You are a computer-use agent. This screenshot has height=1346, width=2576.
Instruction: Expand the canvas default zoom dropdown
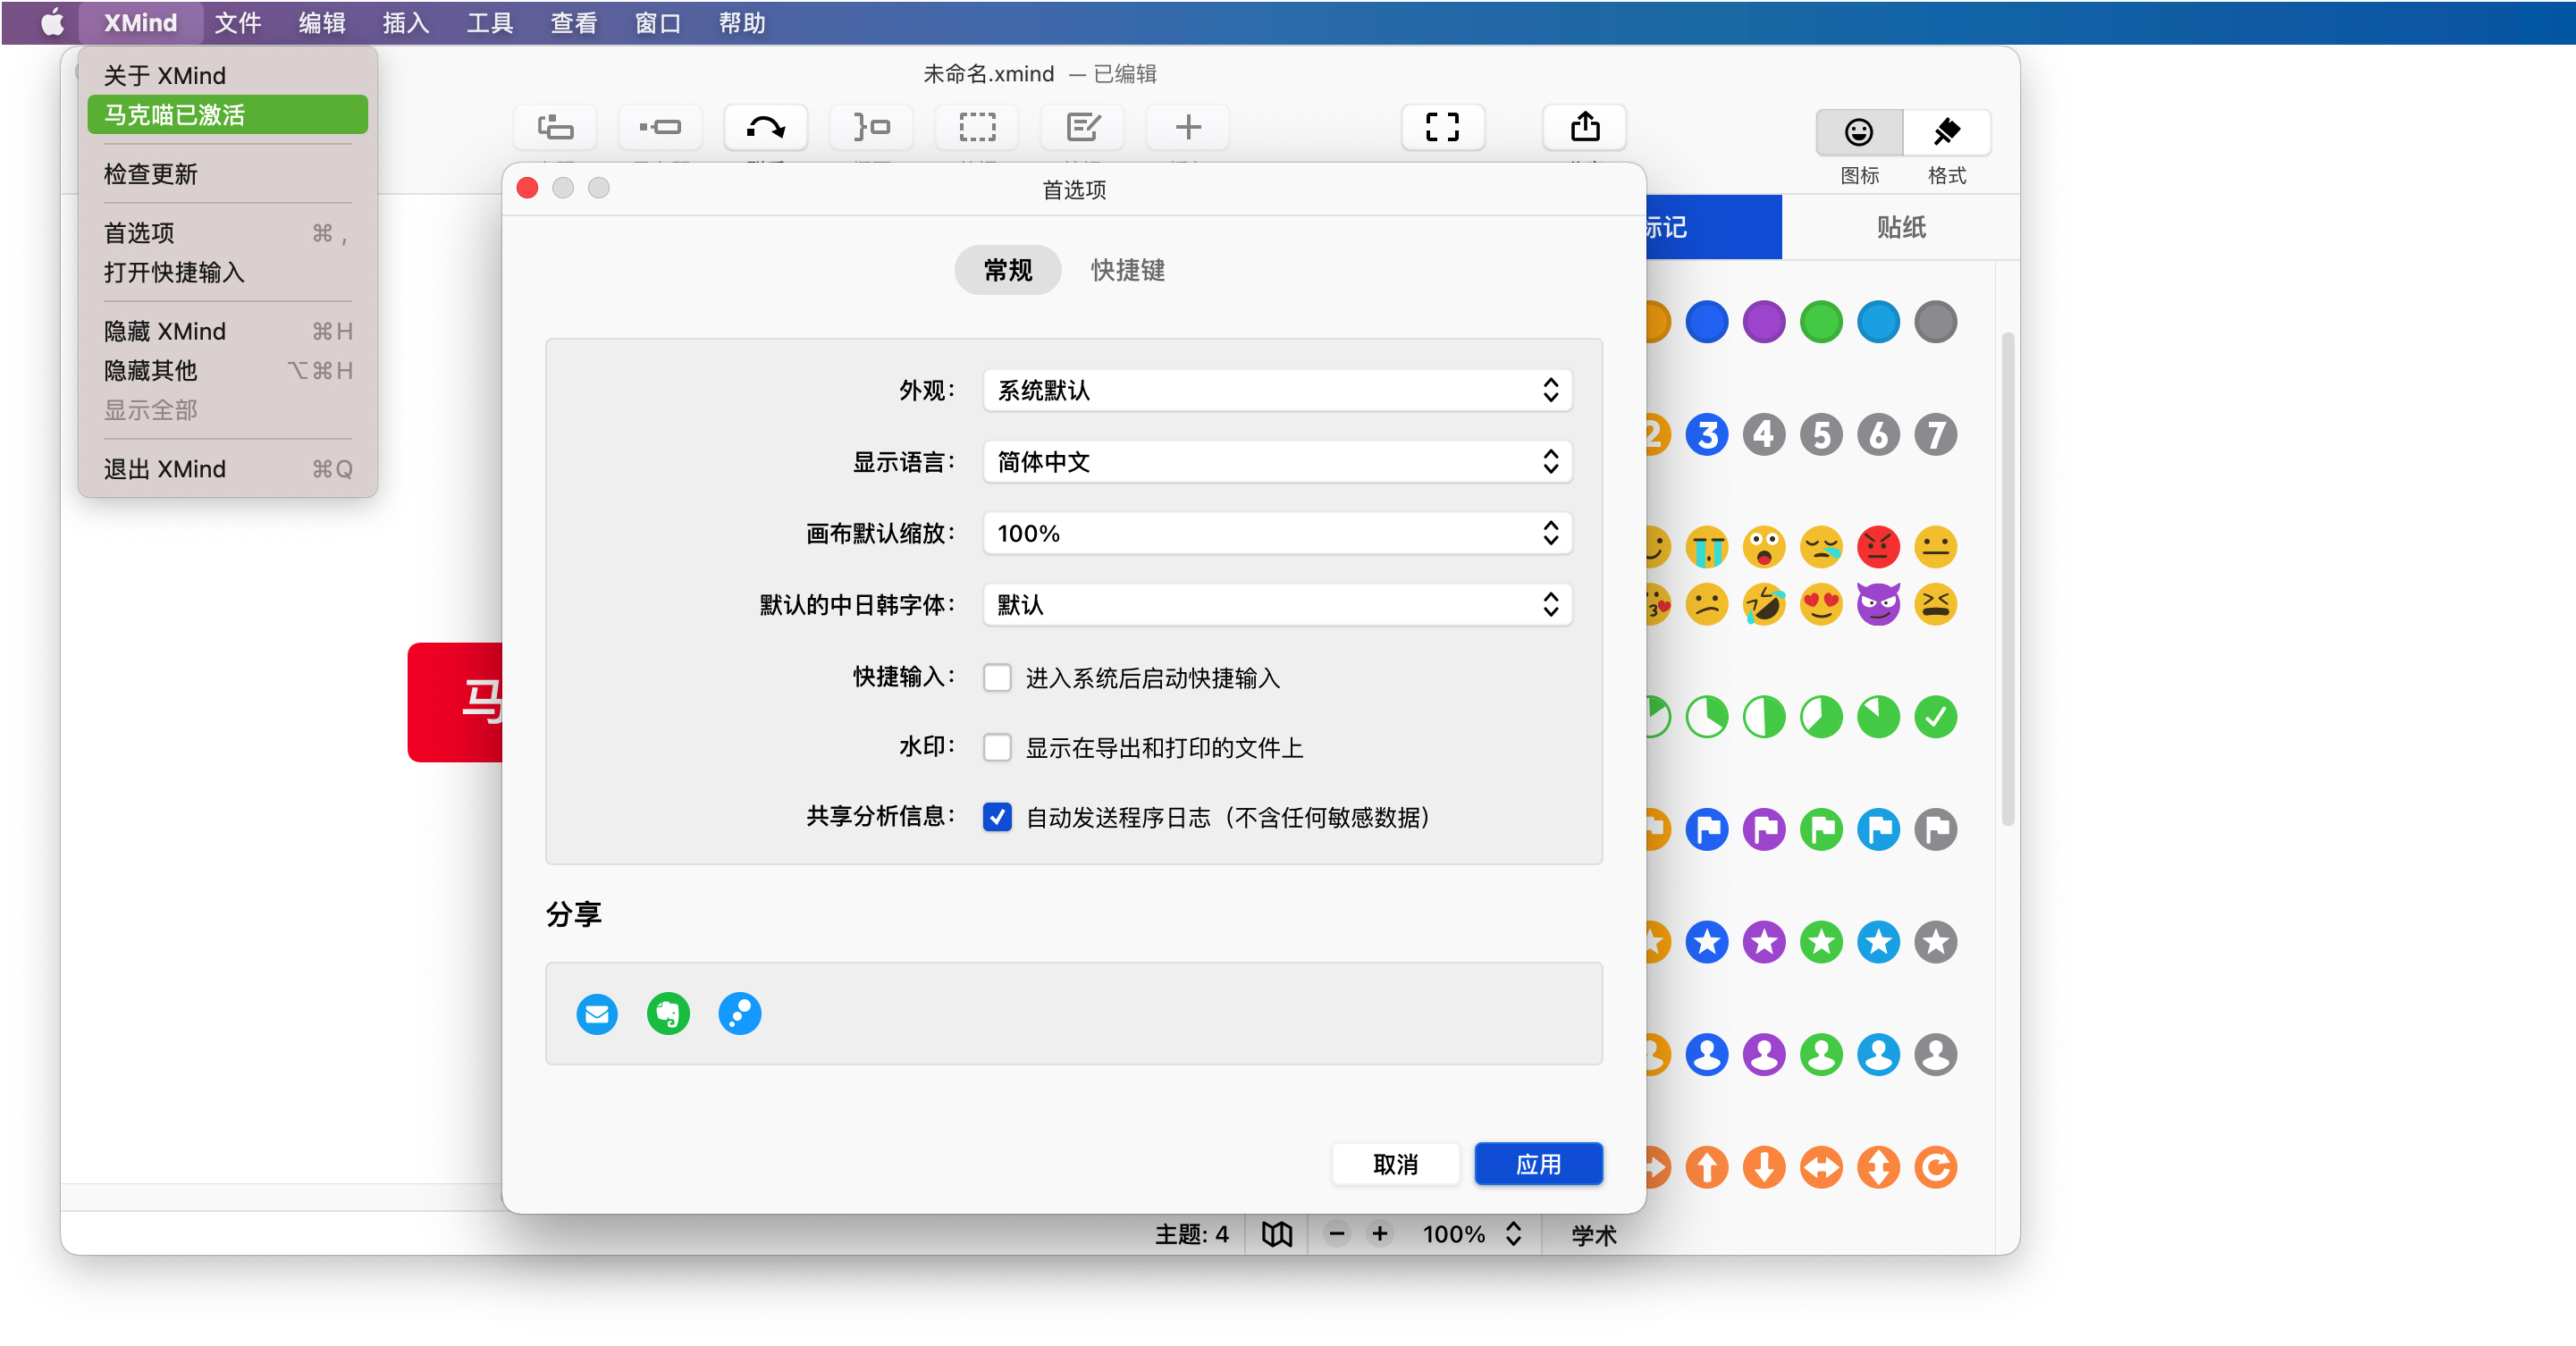click(1277, 533)
